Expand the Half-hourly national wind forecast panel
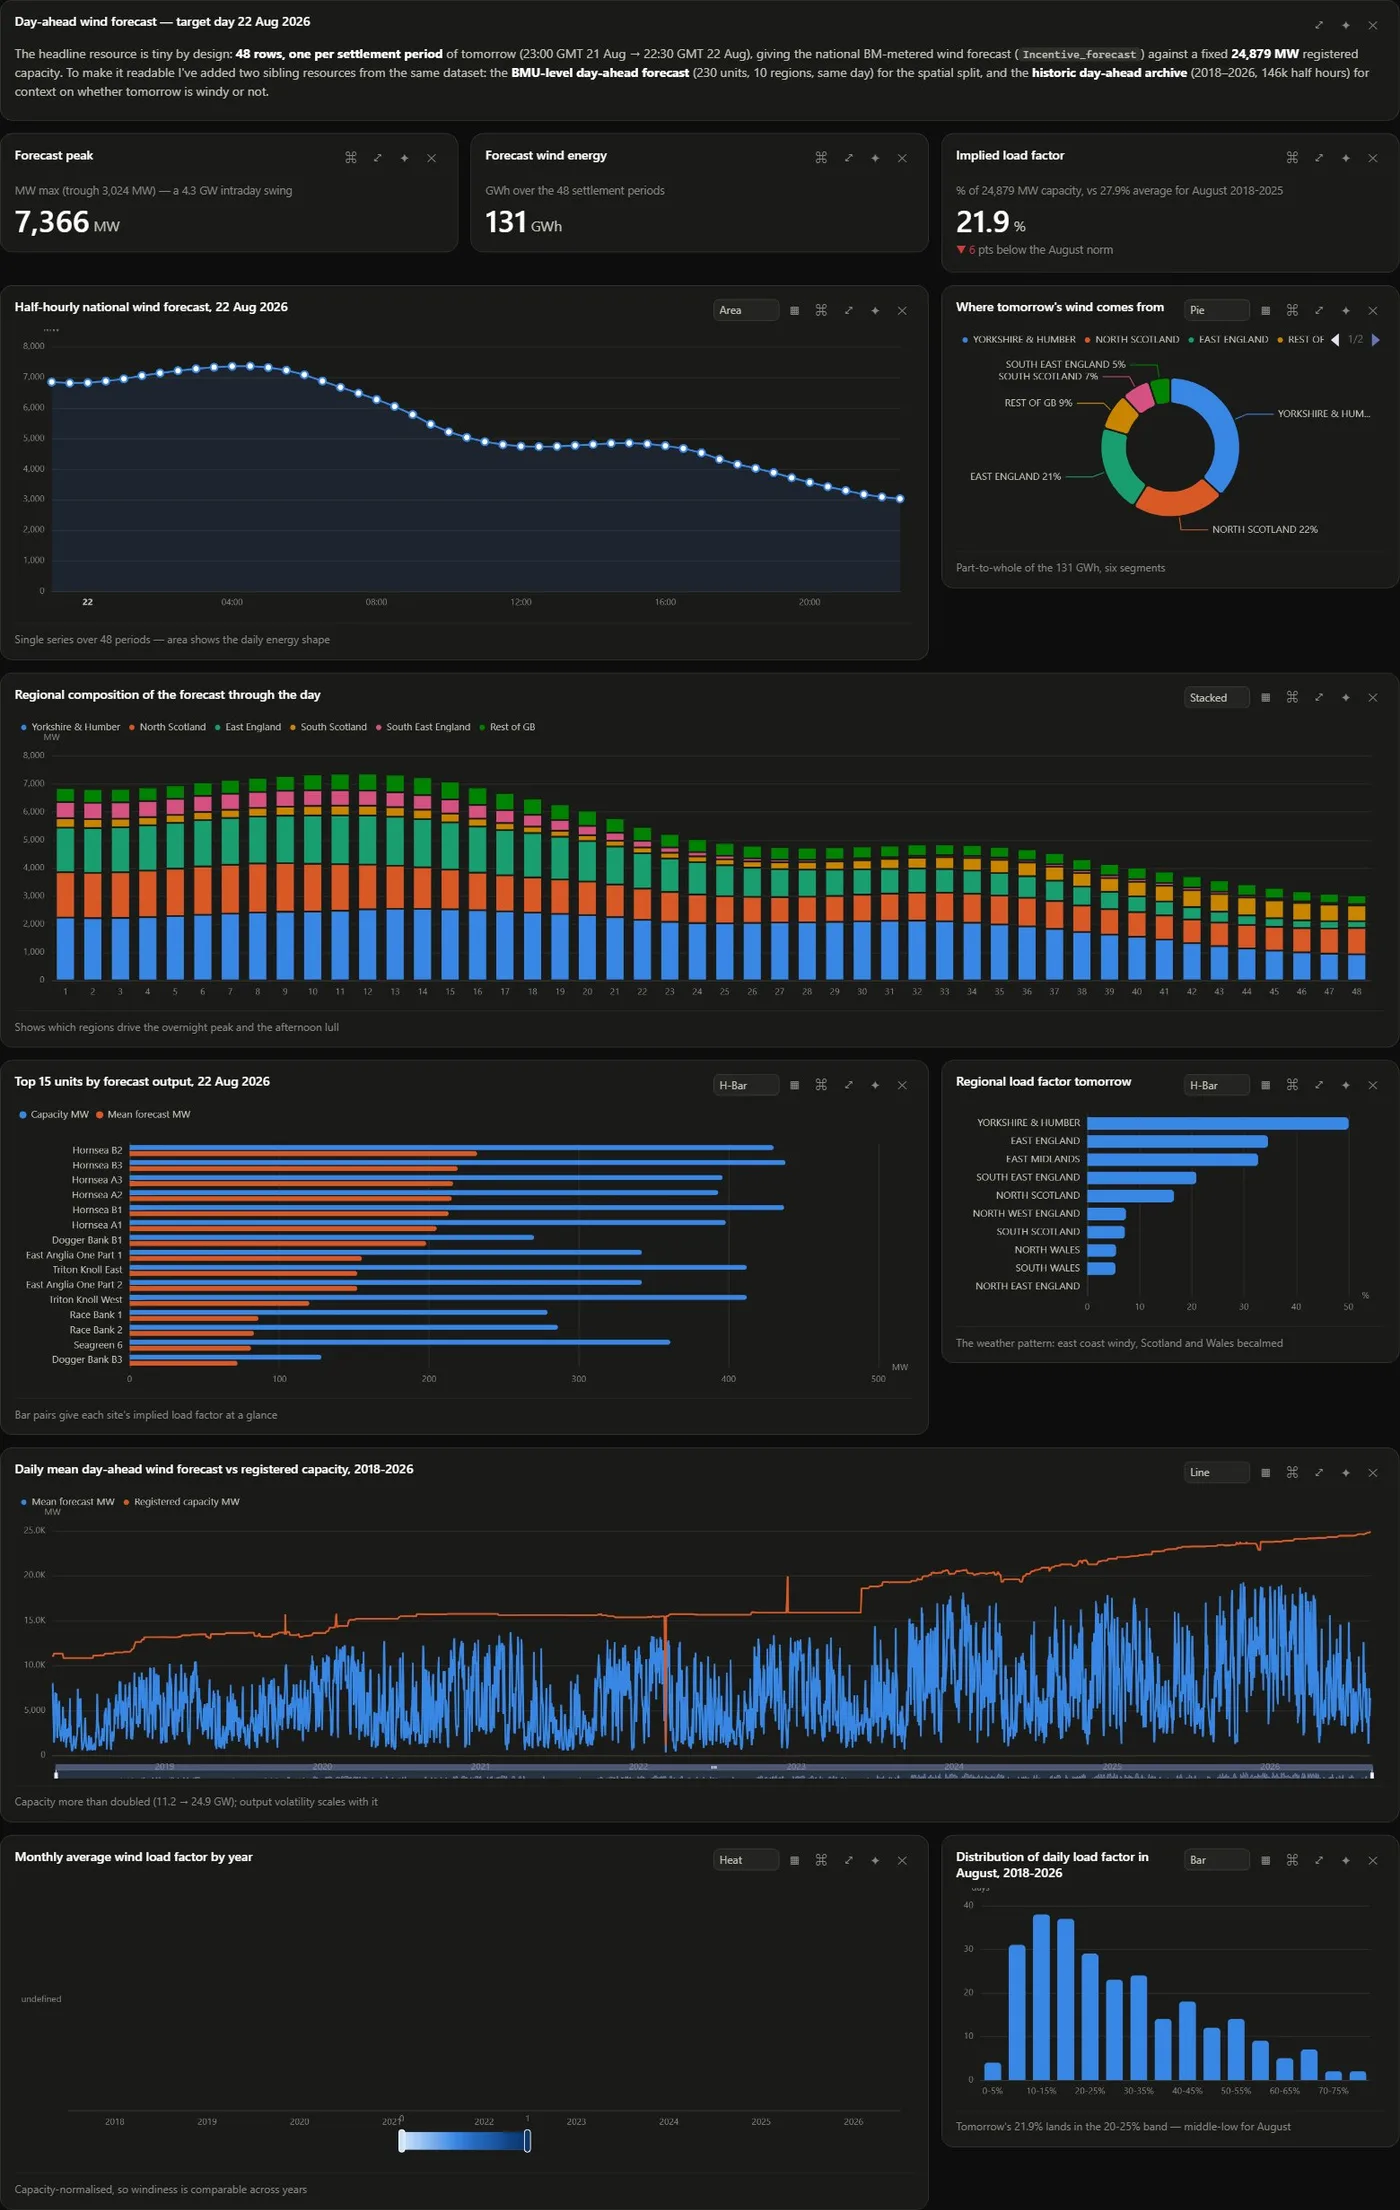 tap(848, 311)
